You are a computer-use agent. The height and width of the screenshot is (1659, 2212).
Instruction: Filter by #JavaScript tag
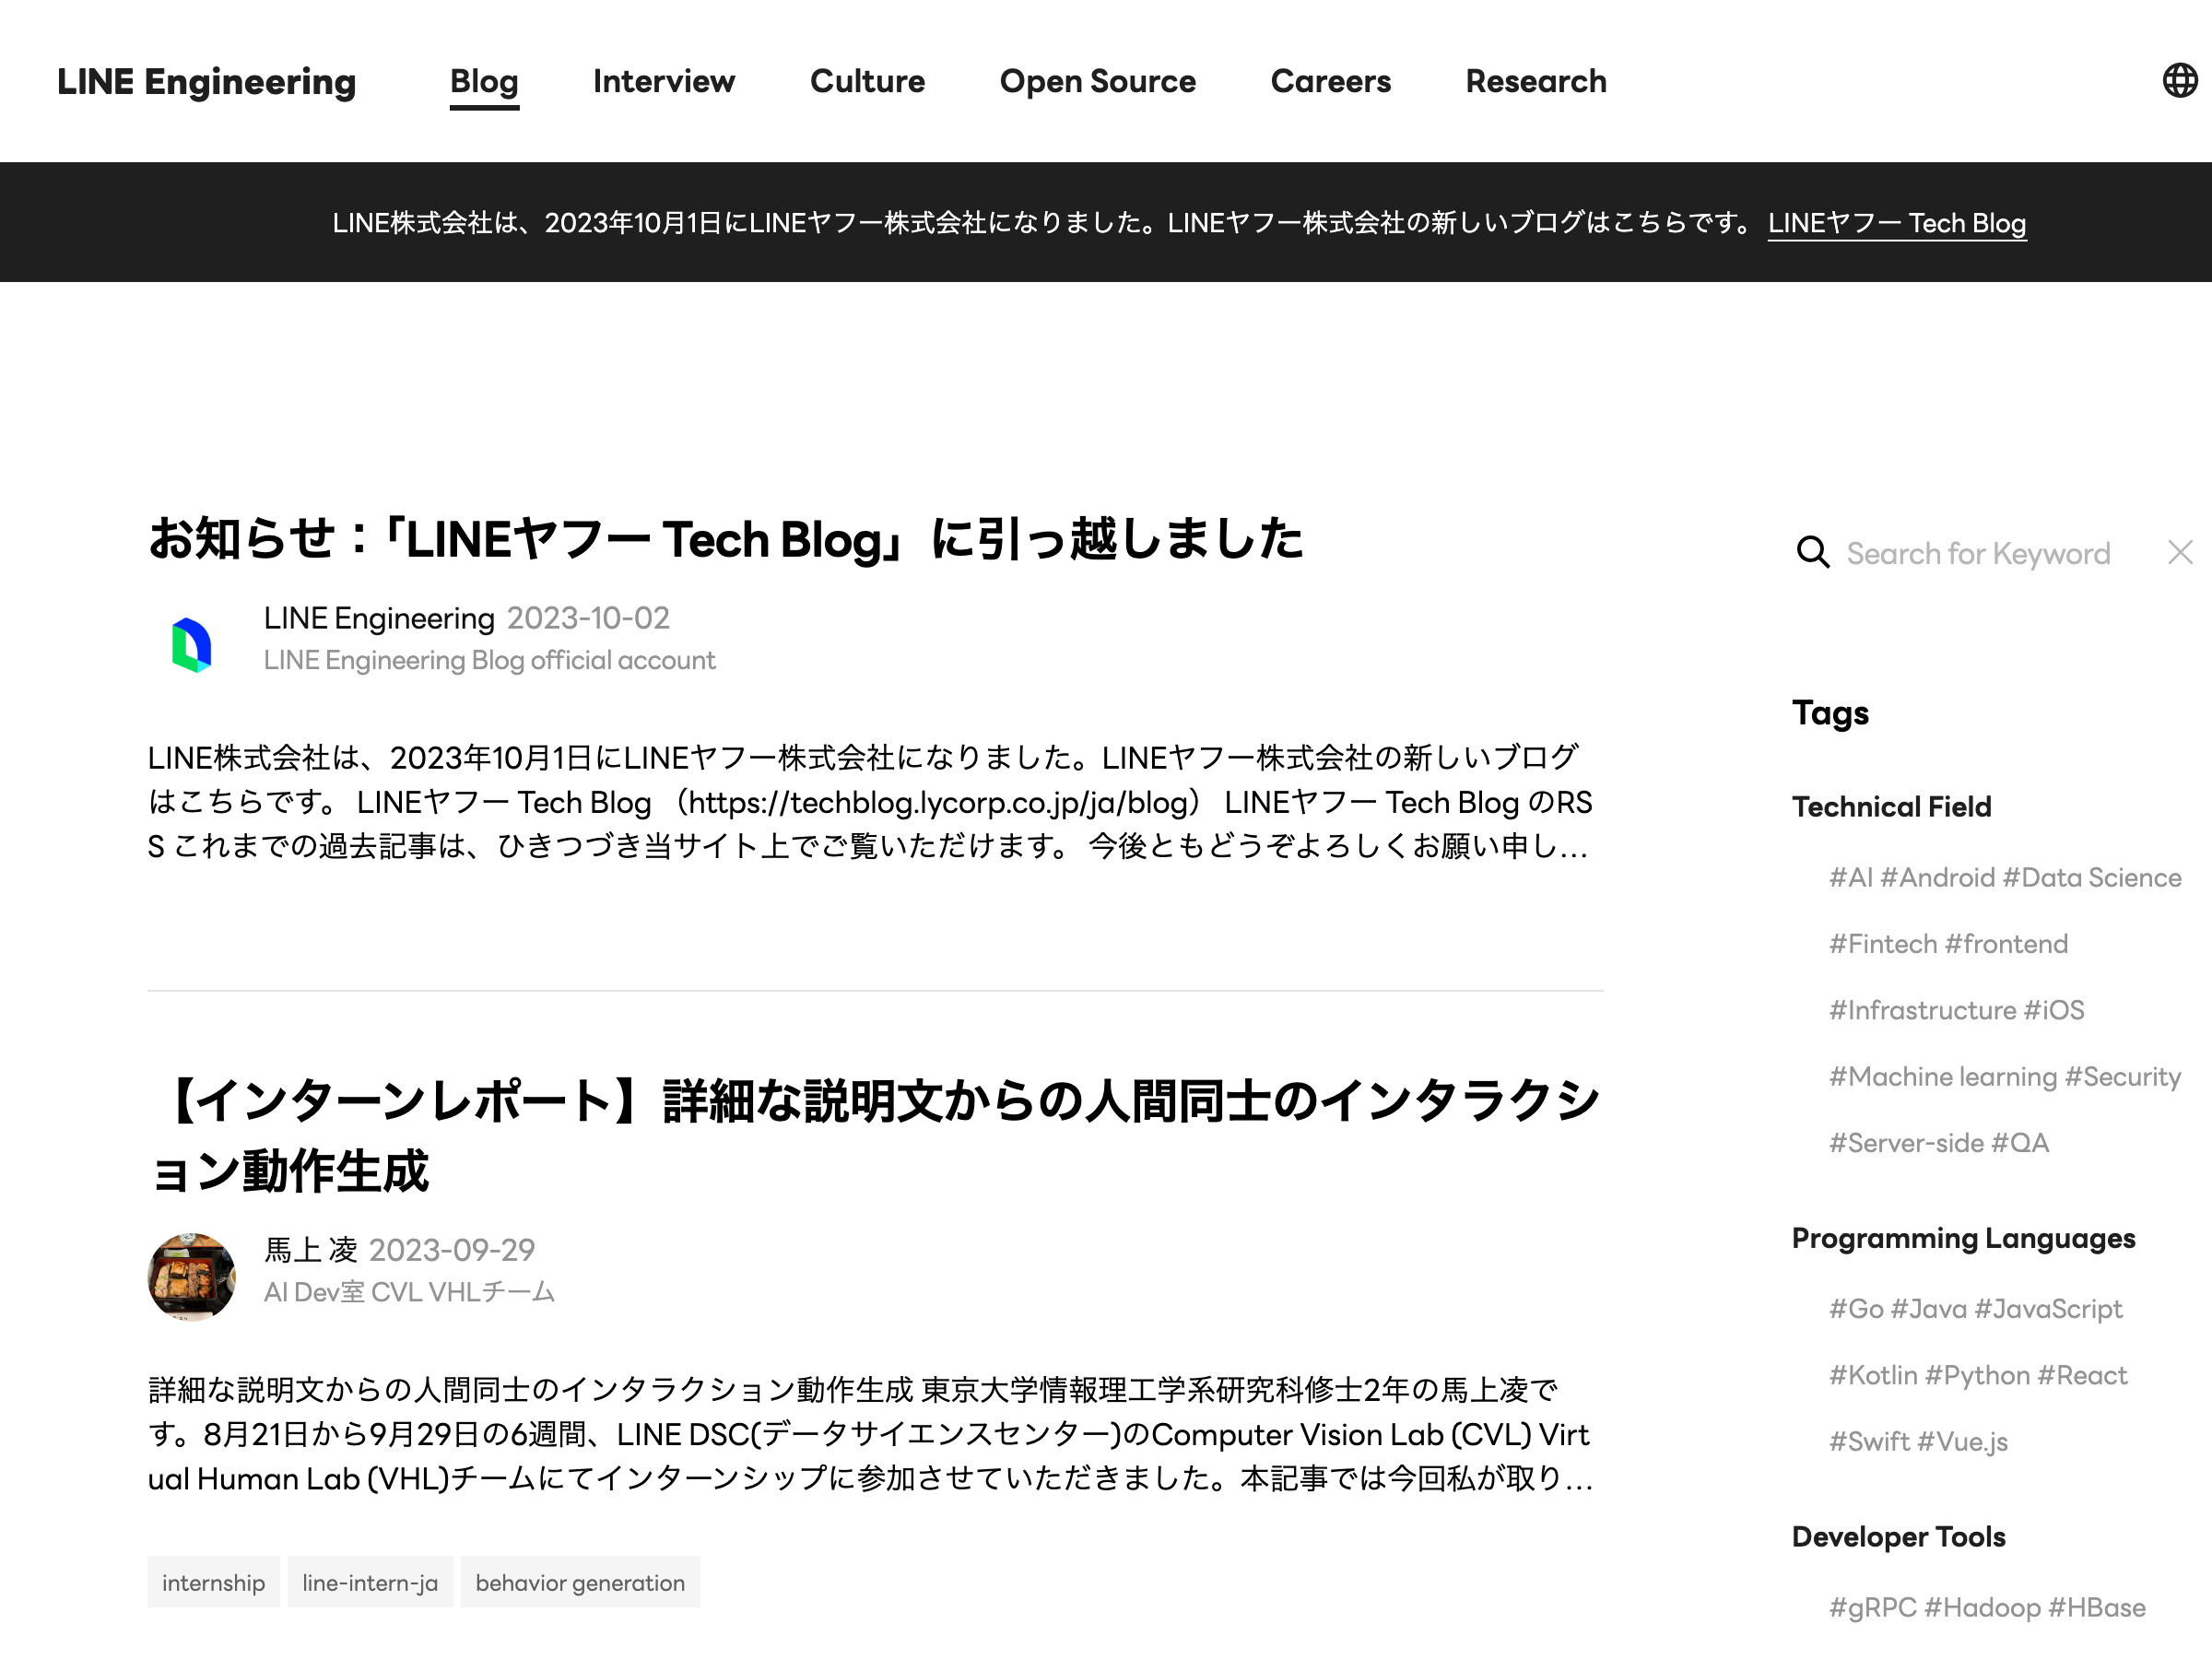[2048, 1308]
